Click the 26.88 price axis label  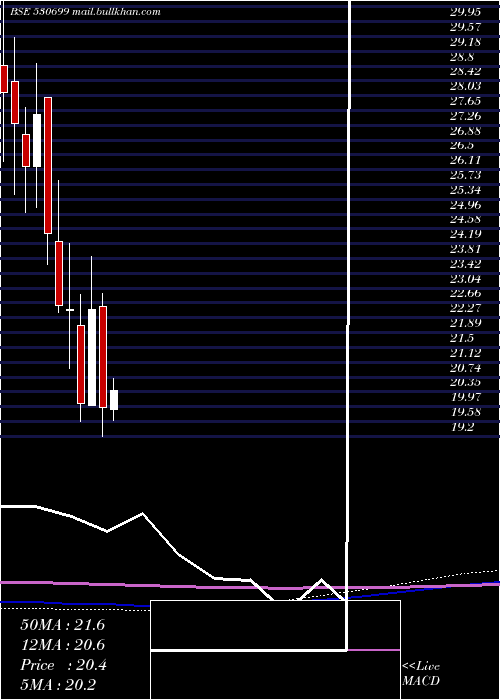pyautogui.click(x=465, y=131)
